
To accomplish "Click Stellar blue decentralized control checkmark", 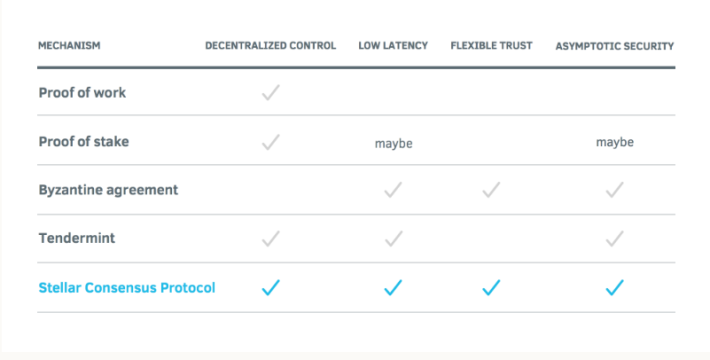I will [x=271, y=288].
